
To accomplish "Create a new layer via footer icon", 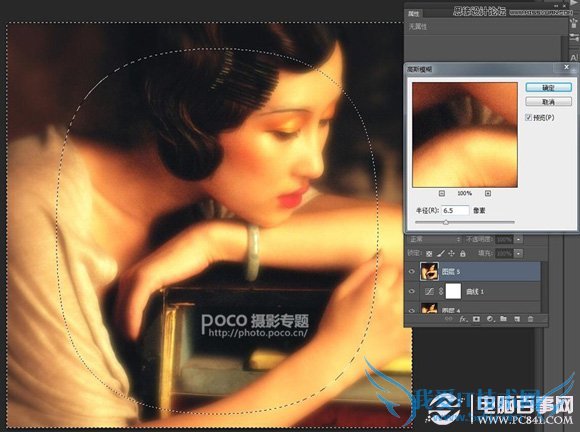I will [517, 319].
